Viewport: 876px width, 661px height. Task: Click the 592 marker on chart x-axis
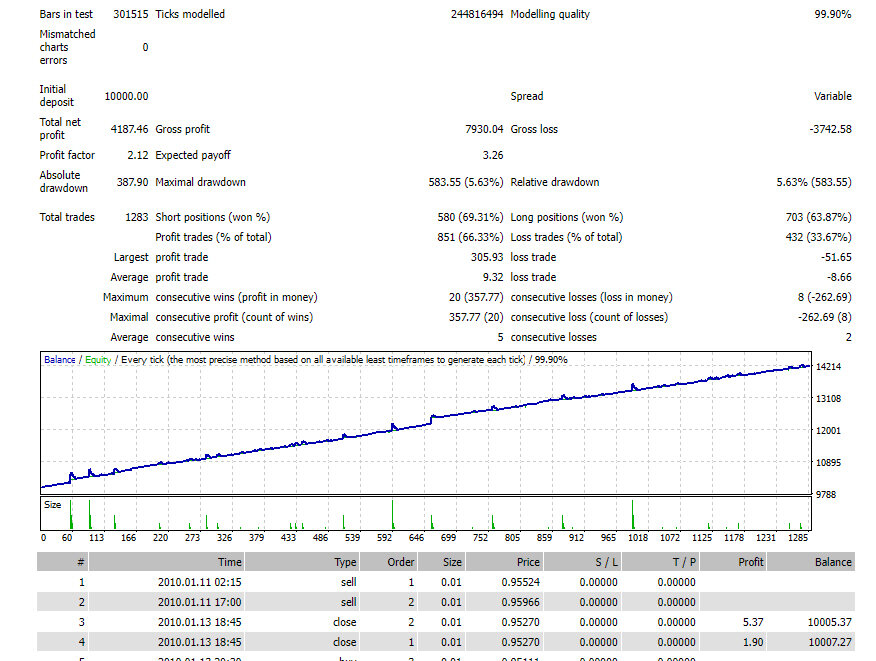[x=384, y=538]
